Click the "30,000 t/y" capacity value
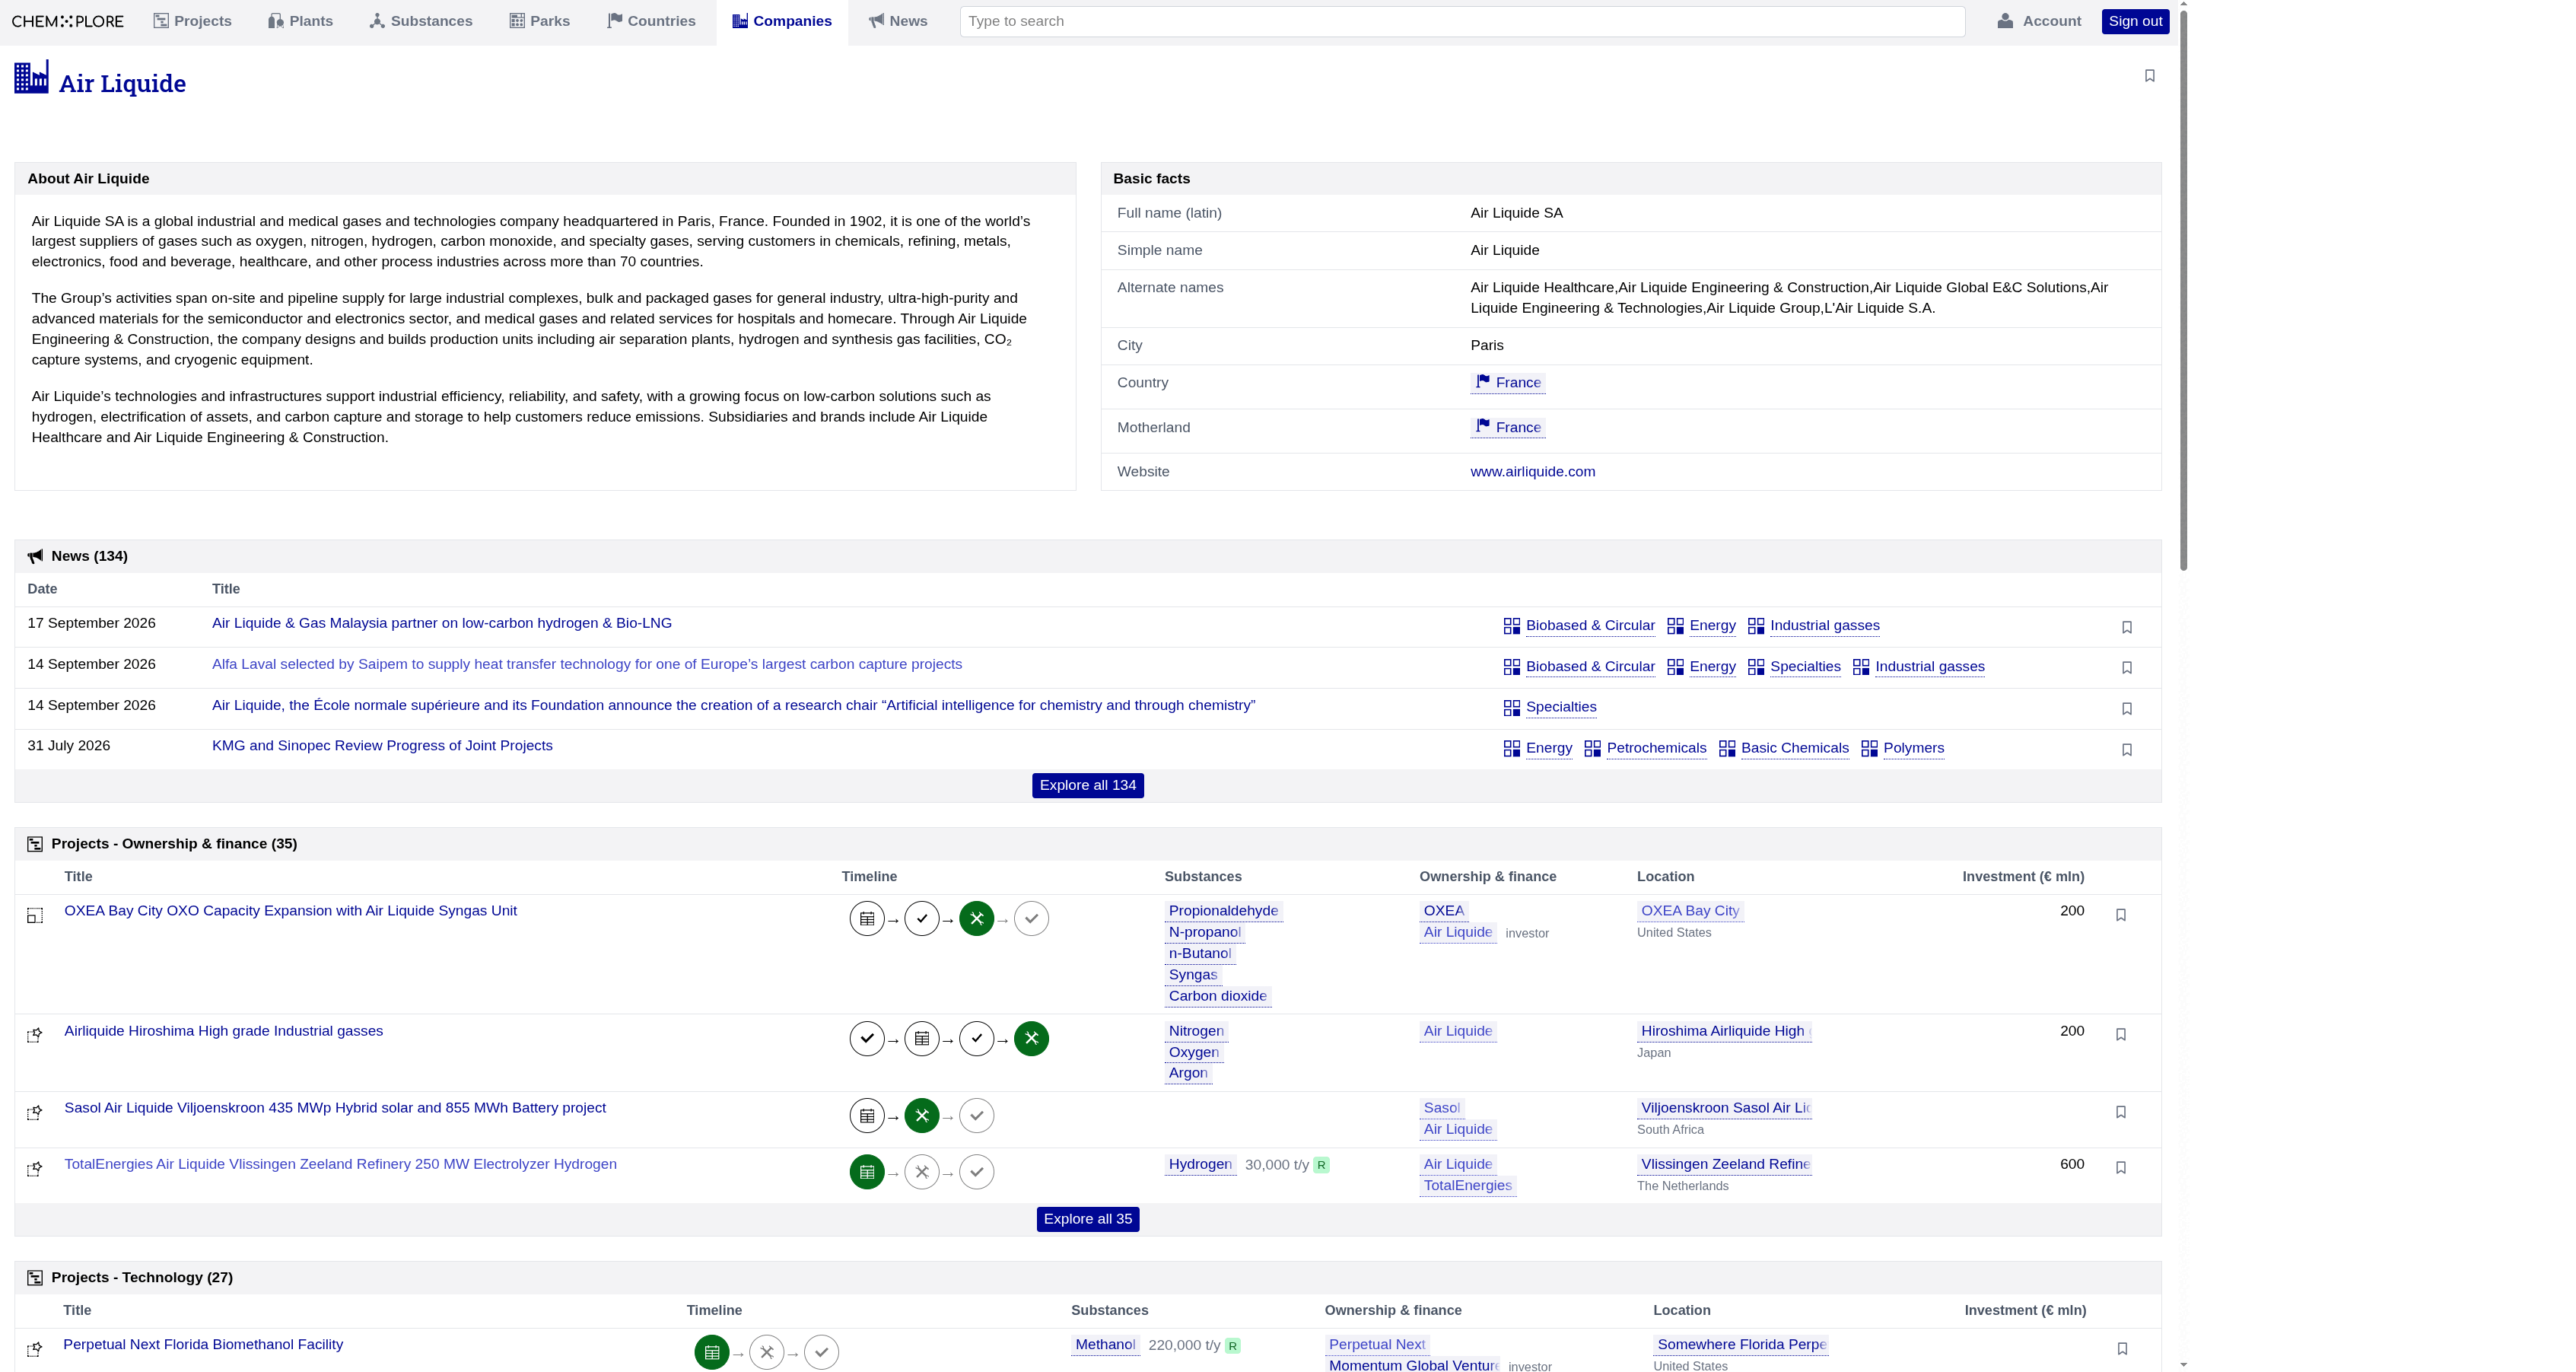Image resolution: width=2576 pixels, height=1372 pixels. pos(1276,1165)
